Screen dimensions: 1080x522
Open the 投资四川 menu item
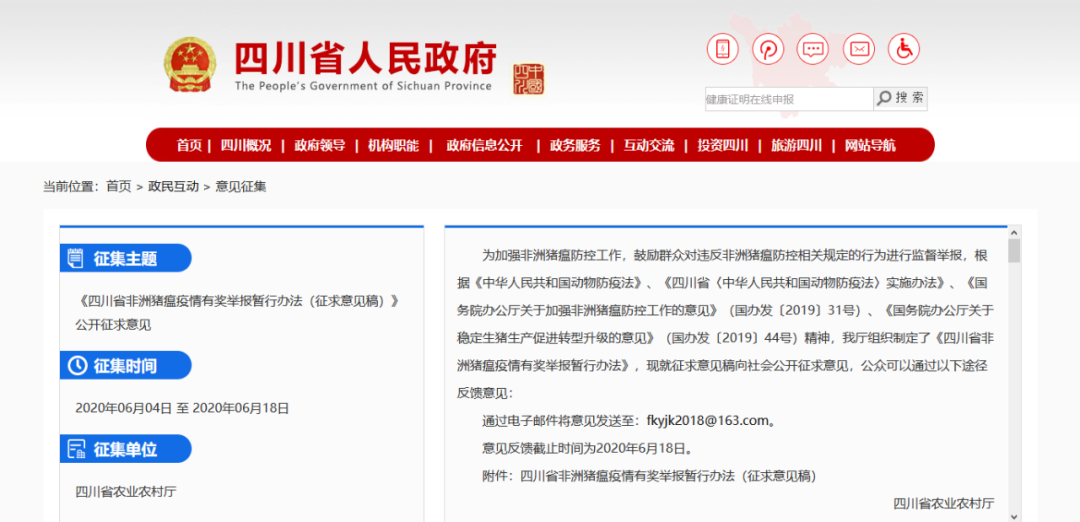tap(723, 145)
